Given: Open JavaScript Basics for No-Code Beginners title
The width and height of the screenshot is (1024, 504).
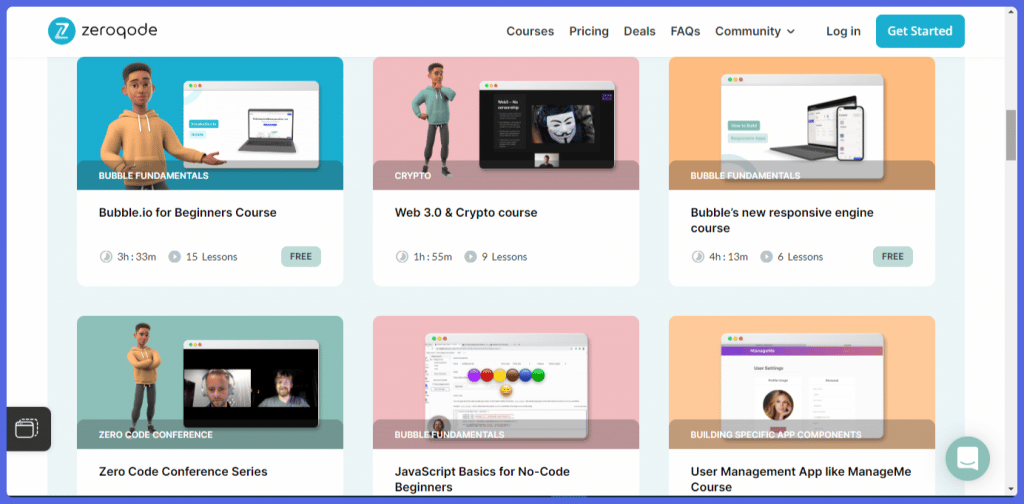Looking at the screenshot, I should click(482, 479).
